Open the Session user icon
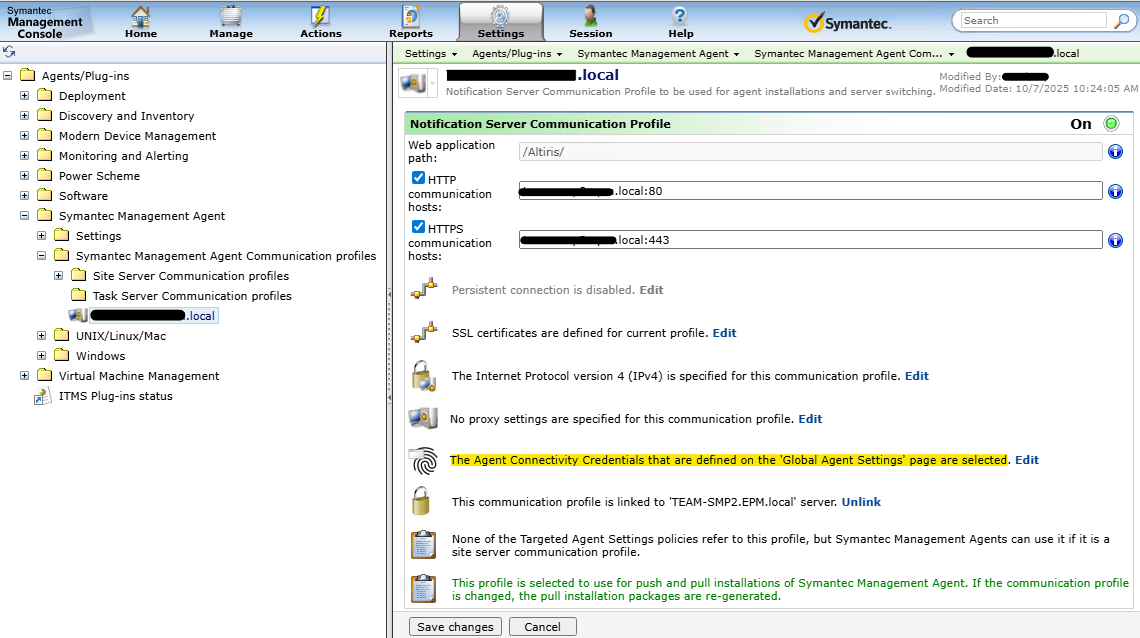Viewport: 1140px width, 638px height. (590, 16)
